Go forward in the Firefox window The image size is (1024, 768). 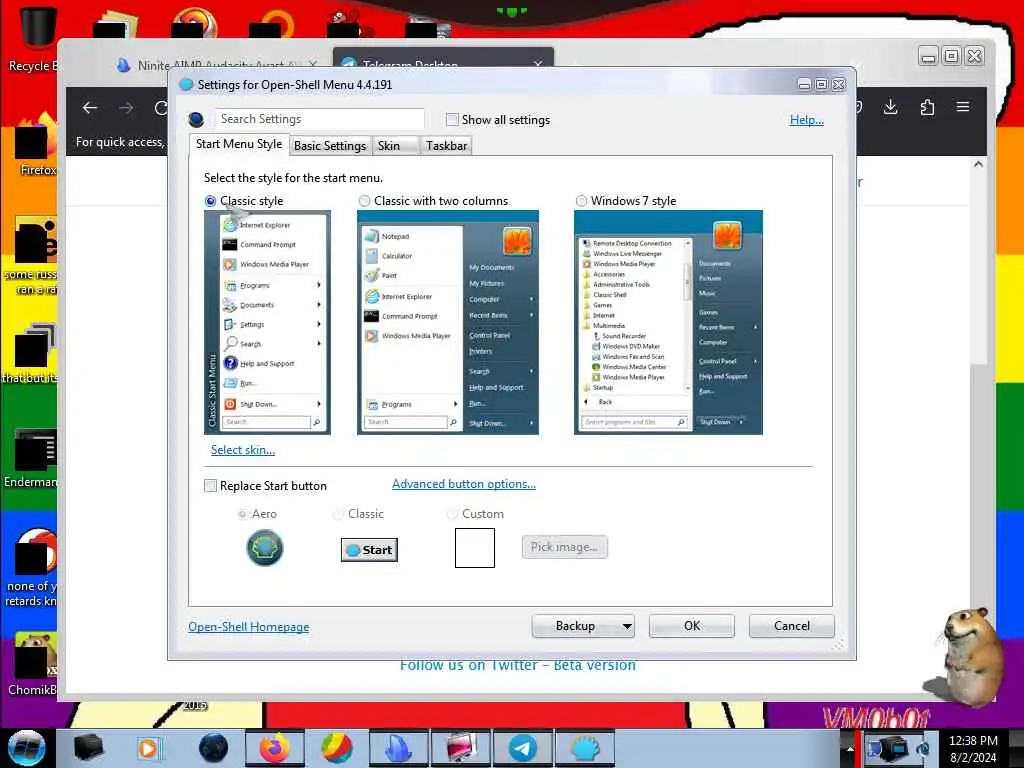point(126,108)
